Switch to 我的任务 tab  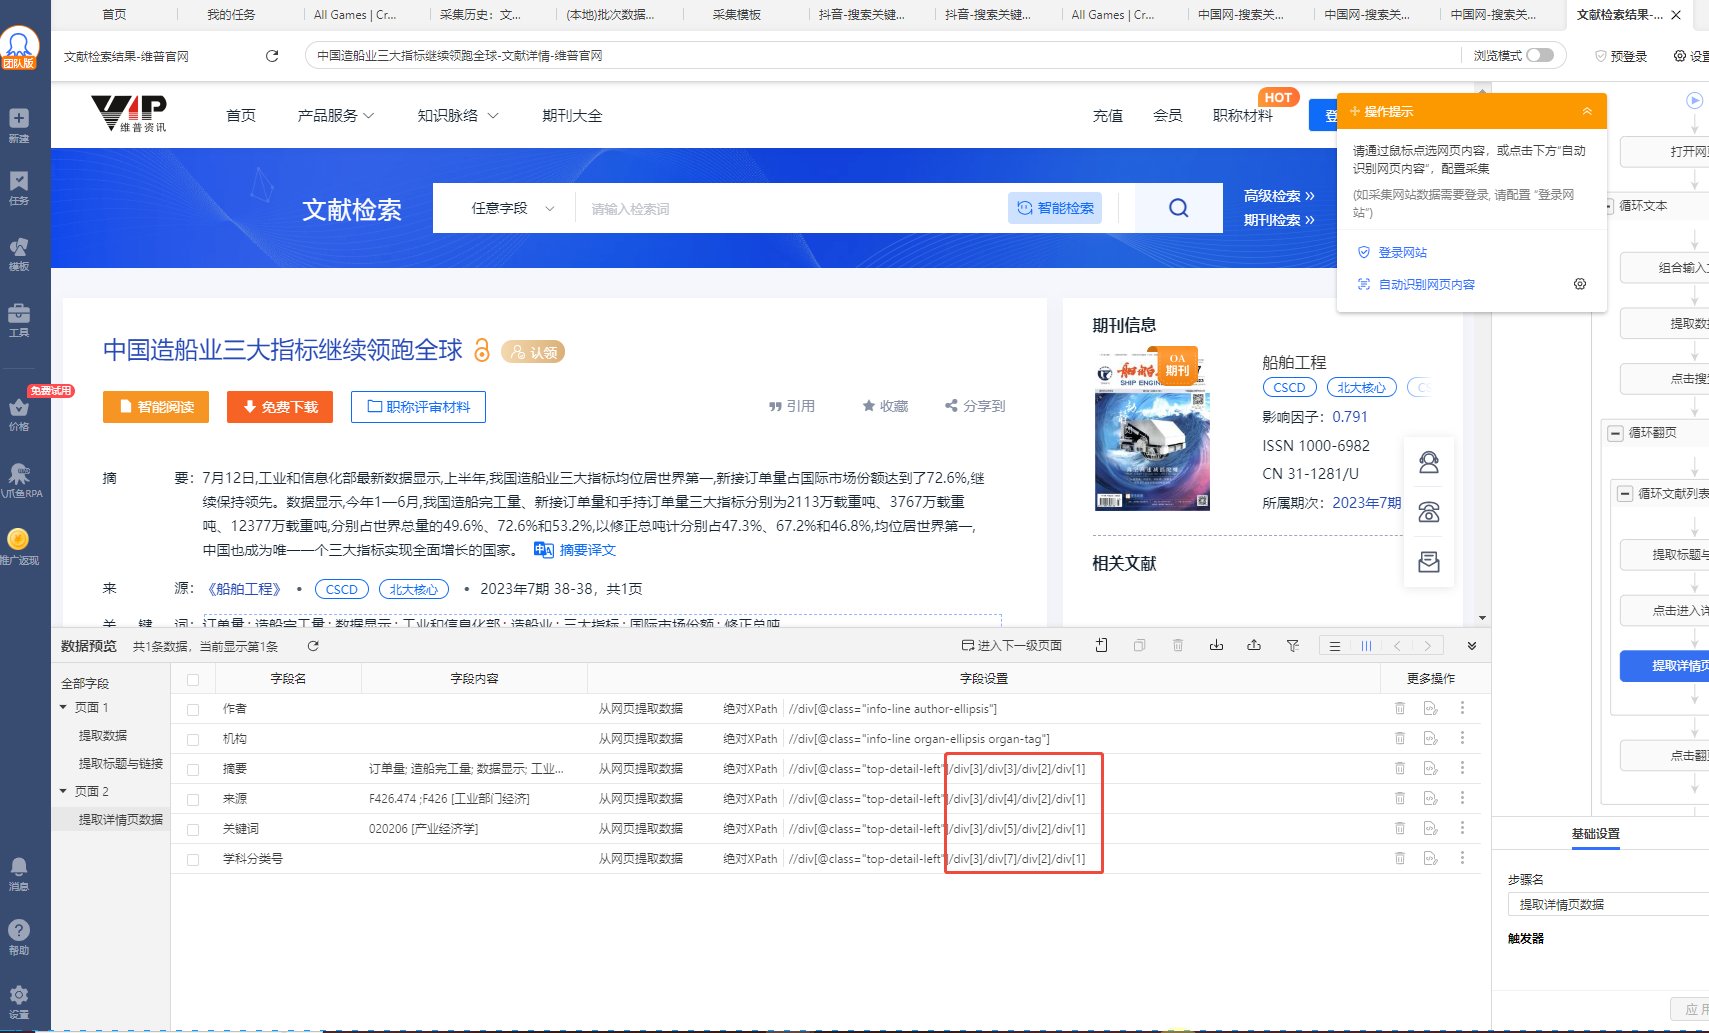click(x=231, y=14)
